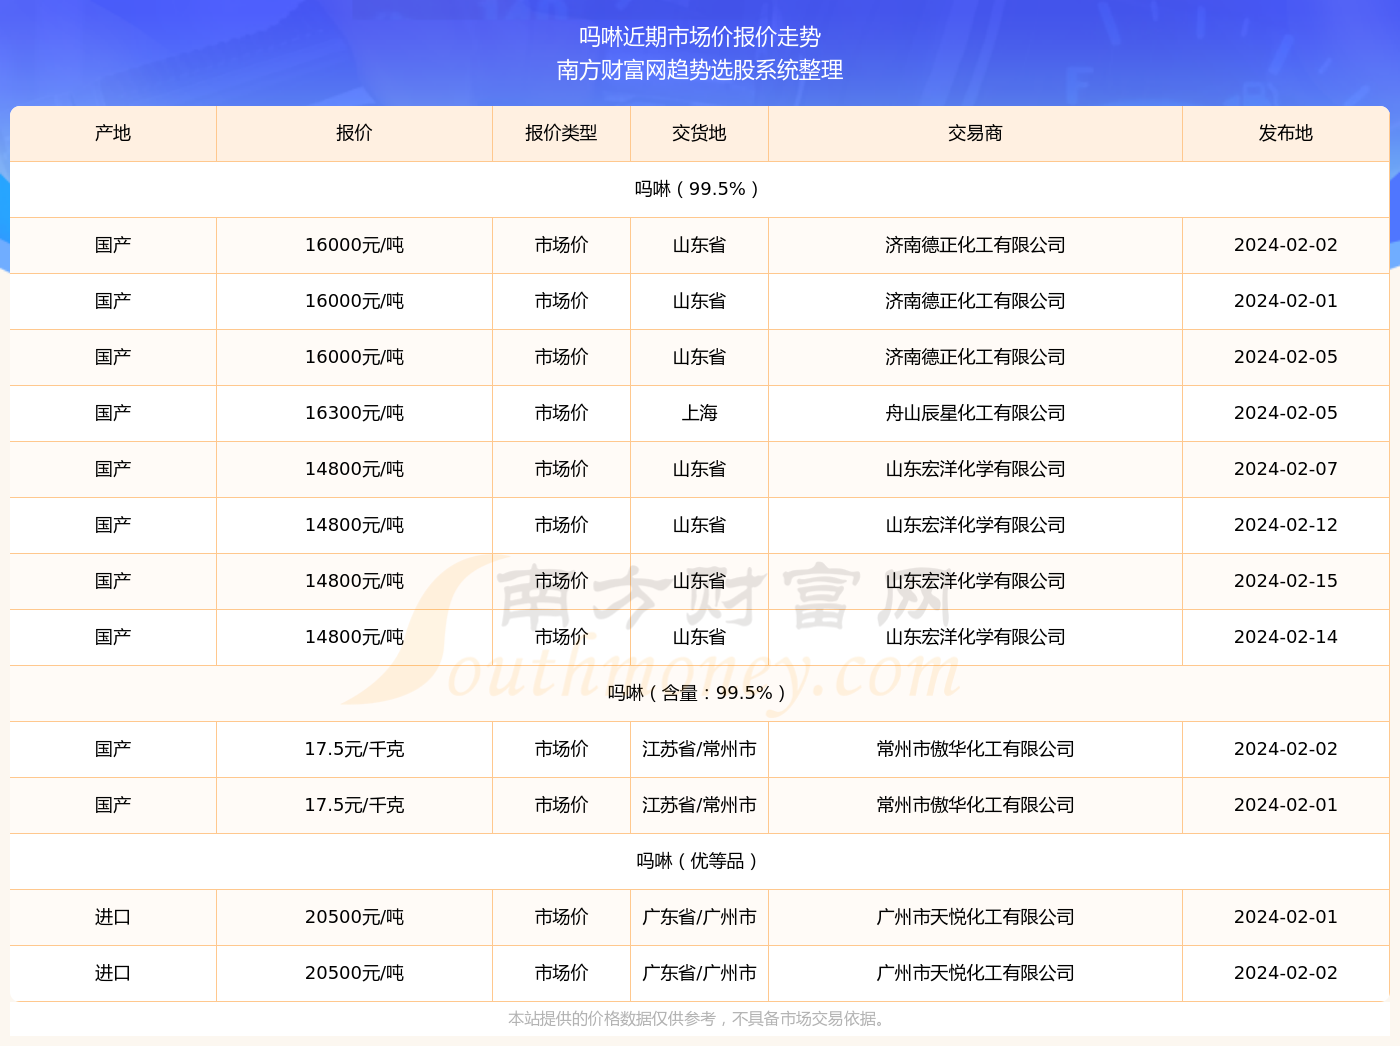Click 2024-02-05 in the 济南德正化工 row
1400x1046 pixels.
tap(1286, 357)
